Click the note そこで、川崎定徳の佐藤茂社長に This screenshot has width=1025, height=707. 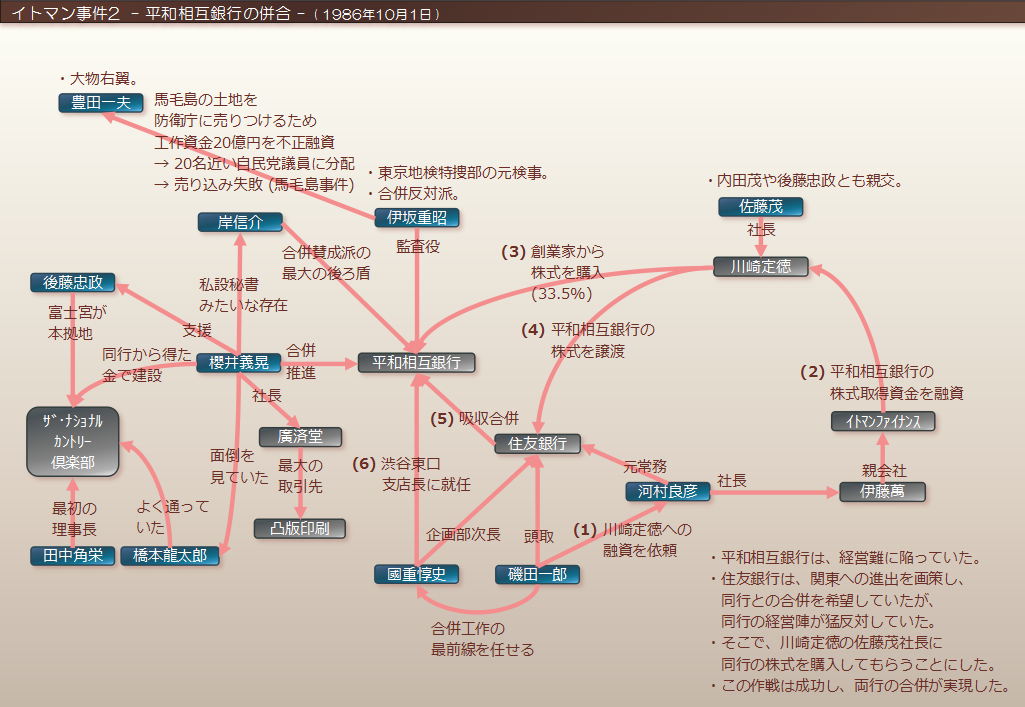(x=826, y=643)
